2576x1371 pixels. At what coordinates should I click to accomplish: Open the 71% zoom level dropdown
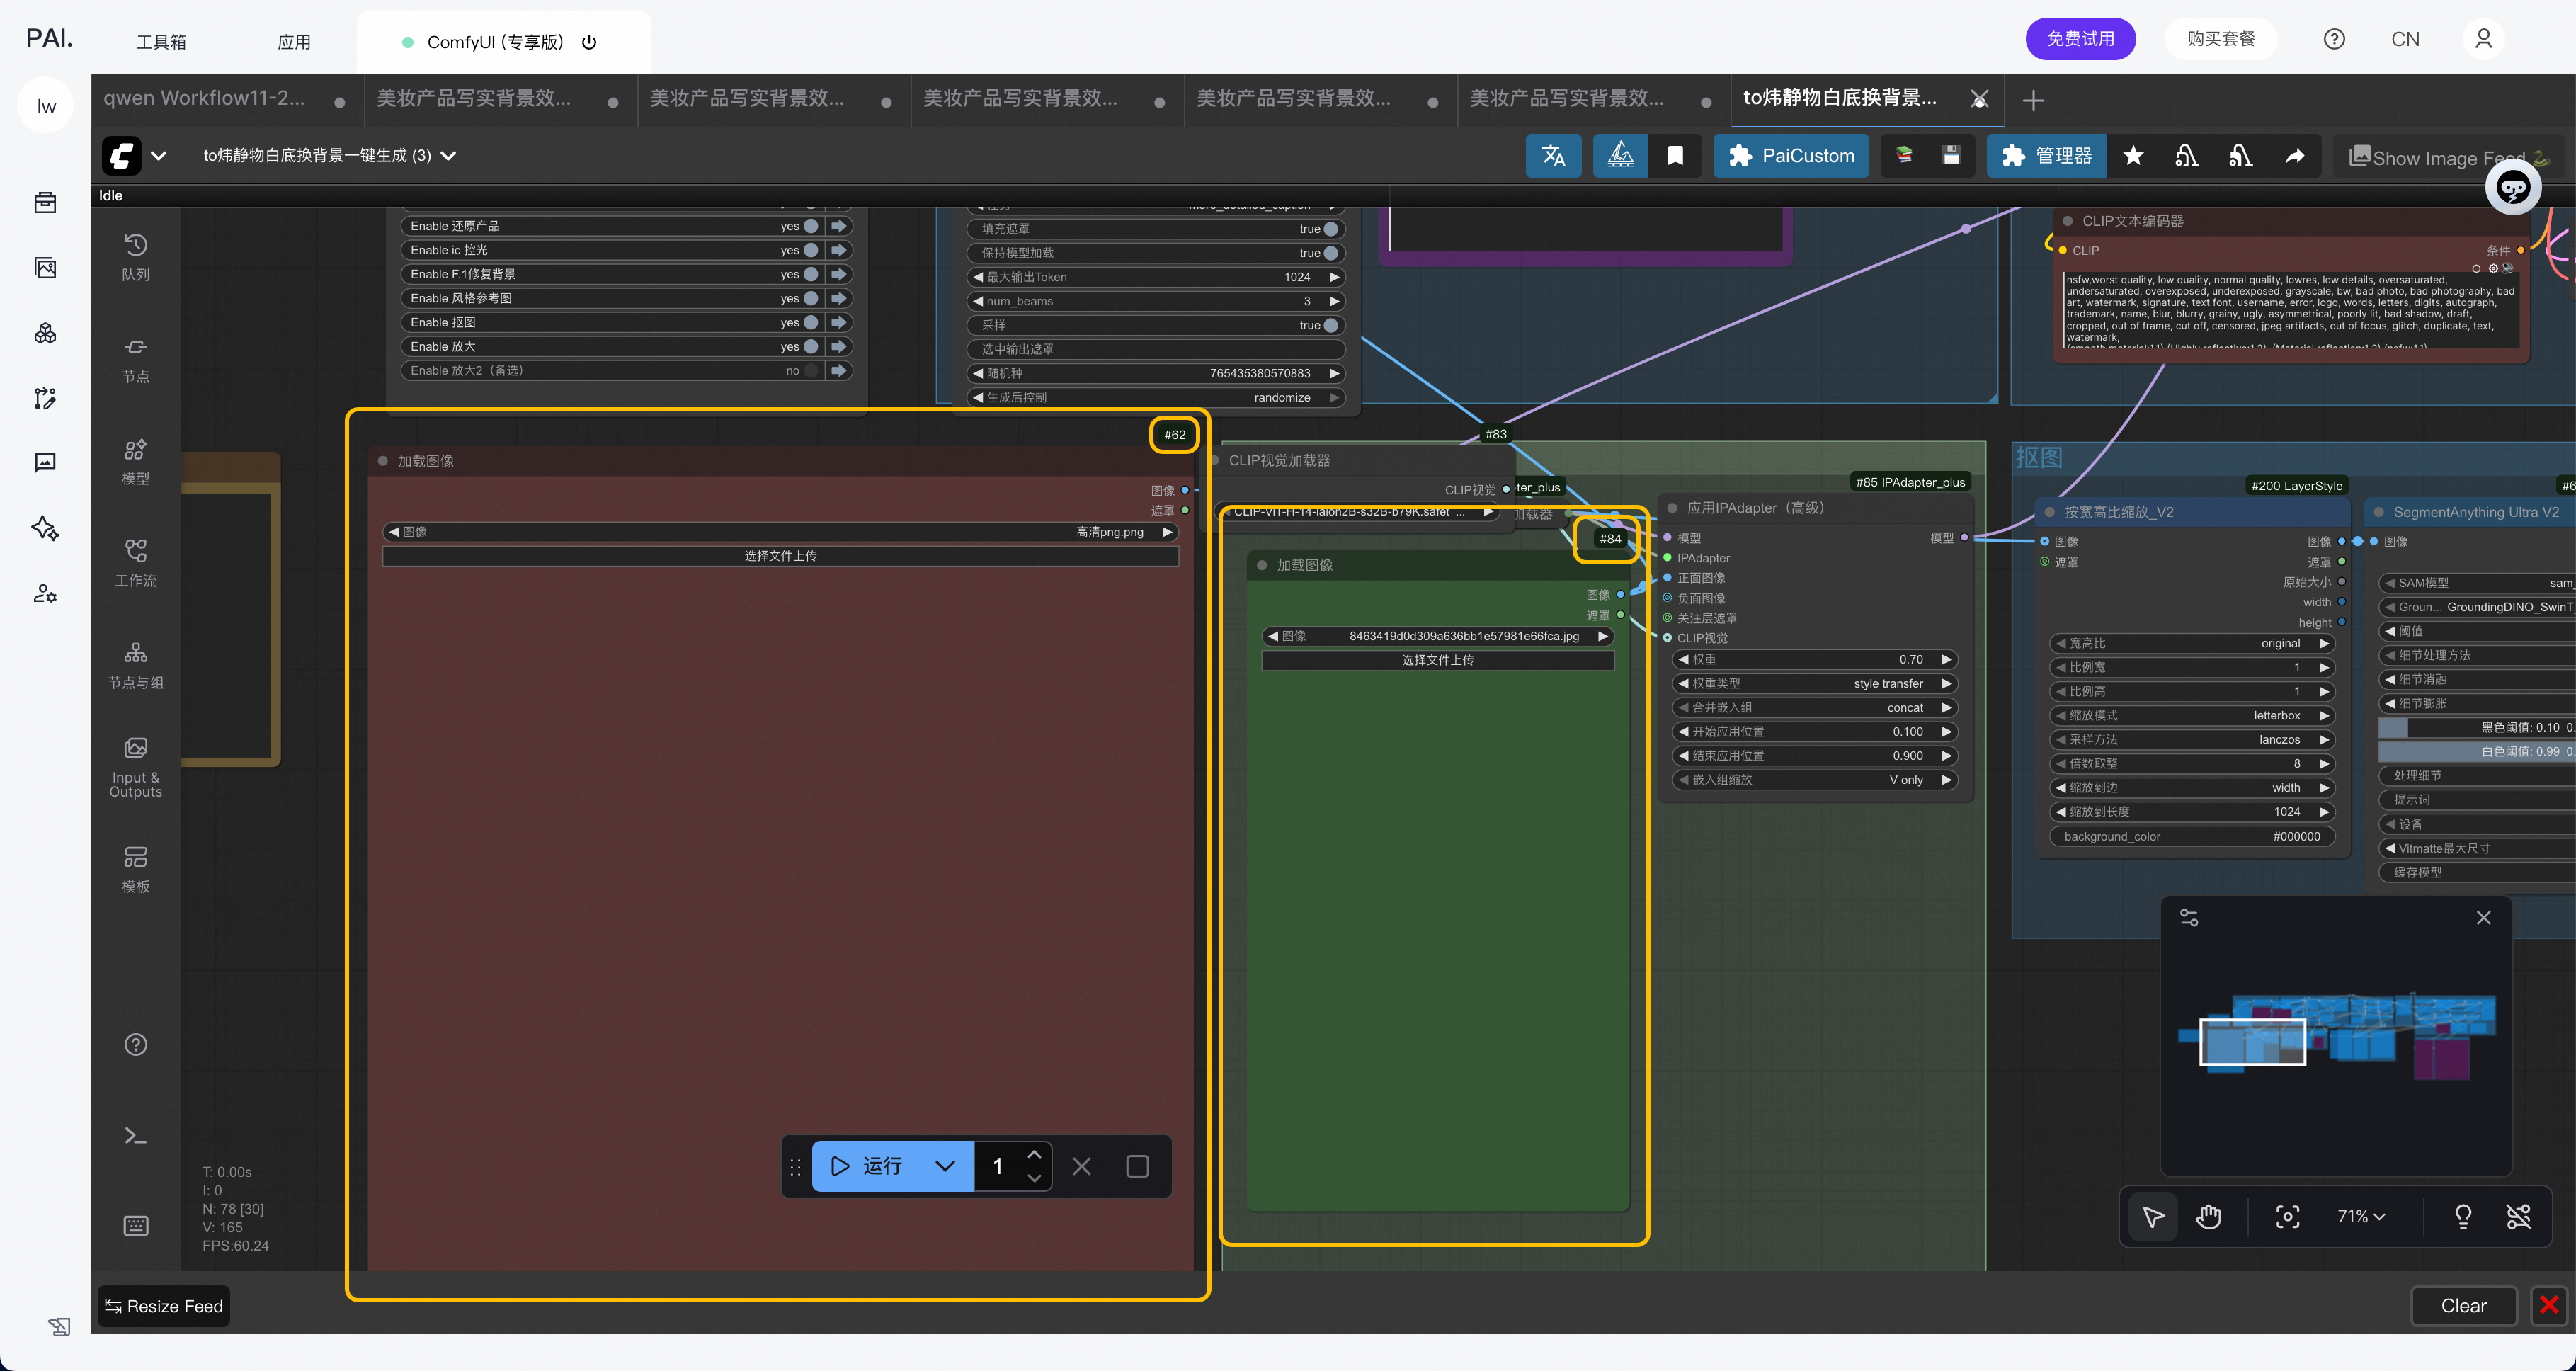click(2361, 1216)
